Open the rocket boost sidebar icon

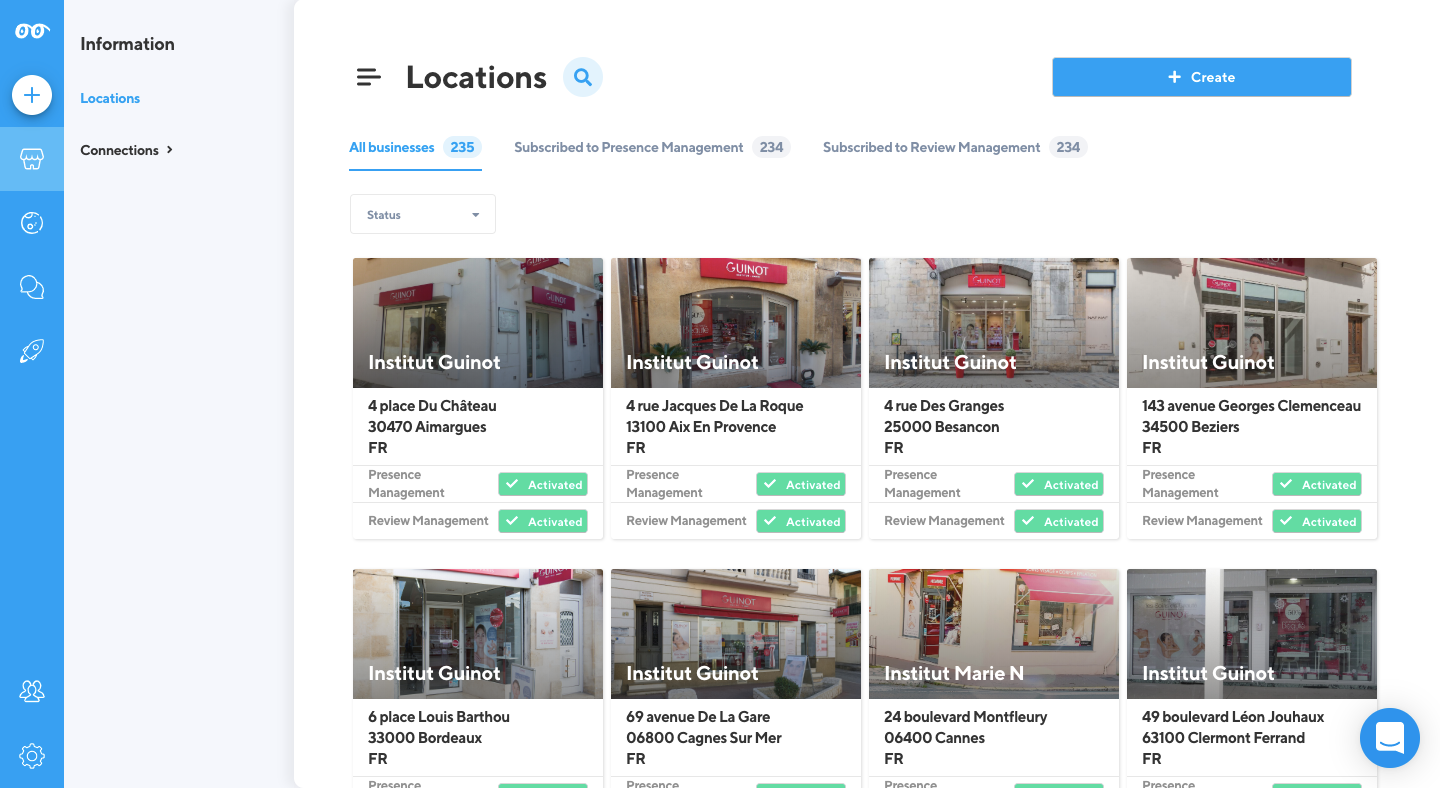click(32, 351)
